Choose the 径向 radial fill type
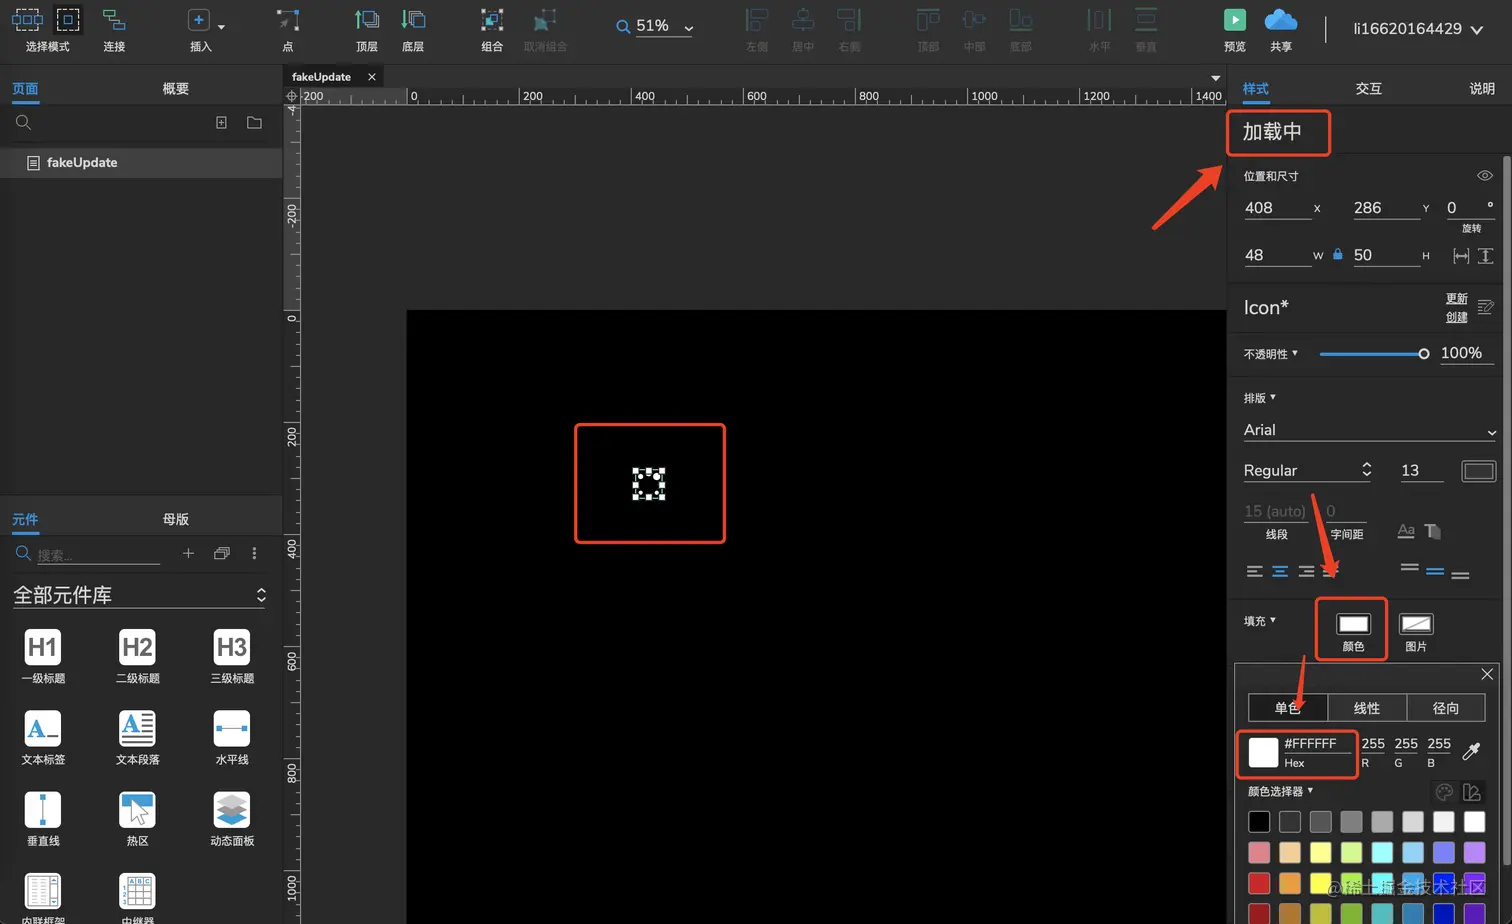This screenshot has width=1512, height=924. click(x=1446, y=708)
